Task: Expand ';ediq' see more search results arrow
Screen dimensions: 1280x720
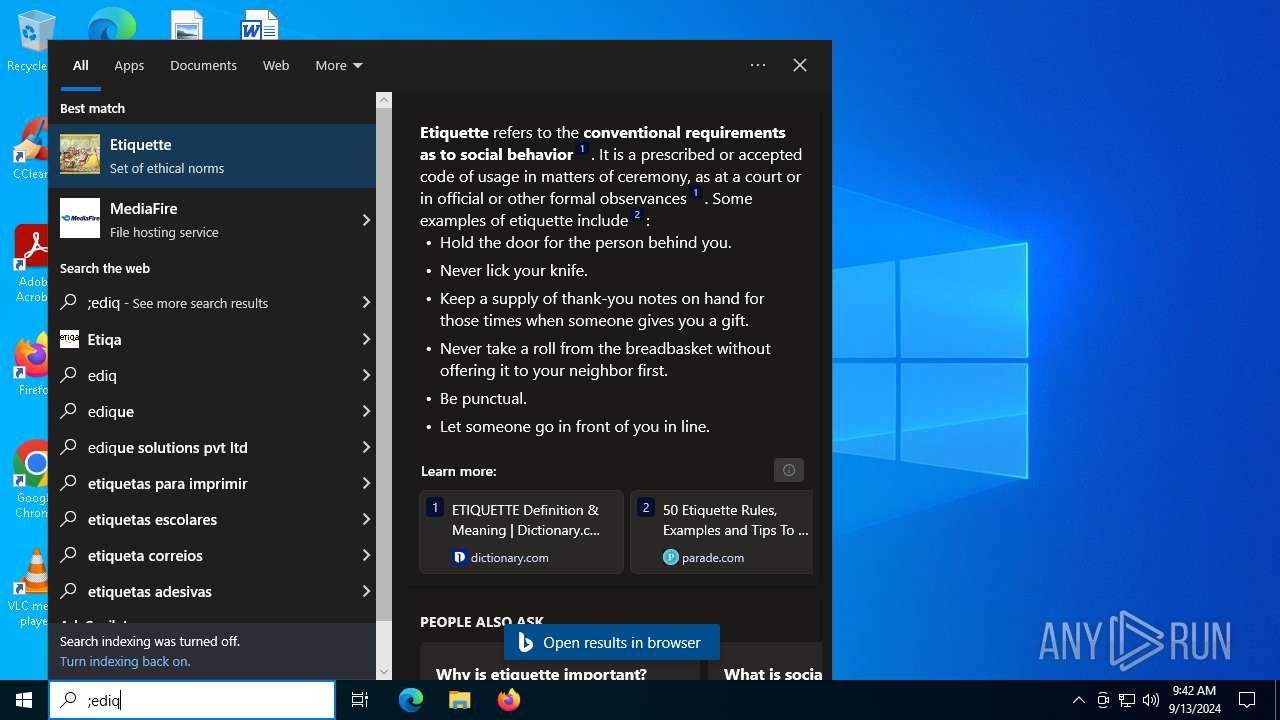Action: [x=366, y=303]
